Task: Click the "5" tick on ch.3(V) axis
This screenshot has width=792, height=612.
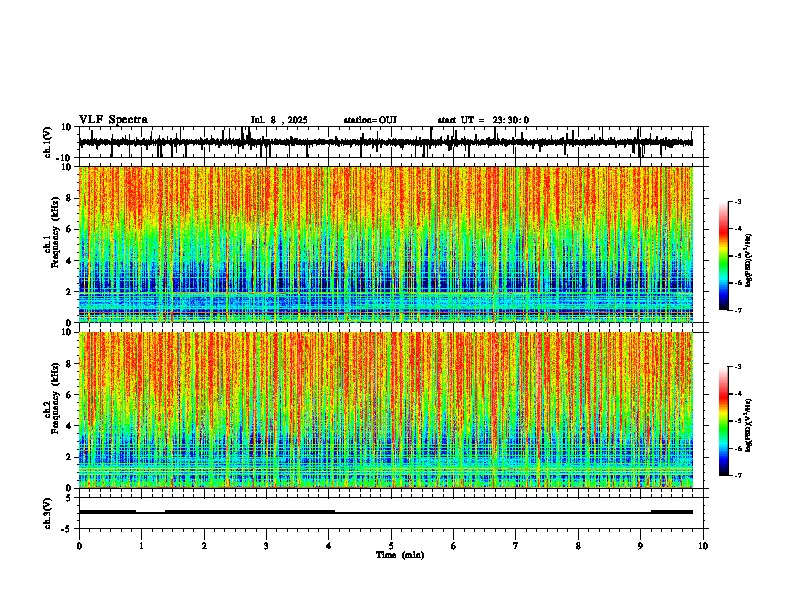Action: click(69, 497)
